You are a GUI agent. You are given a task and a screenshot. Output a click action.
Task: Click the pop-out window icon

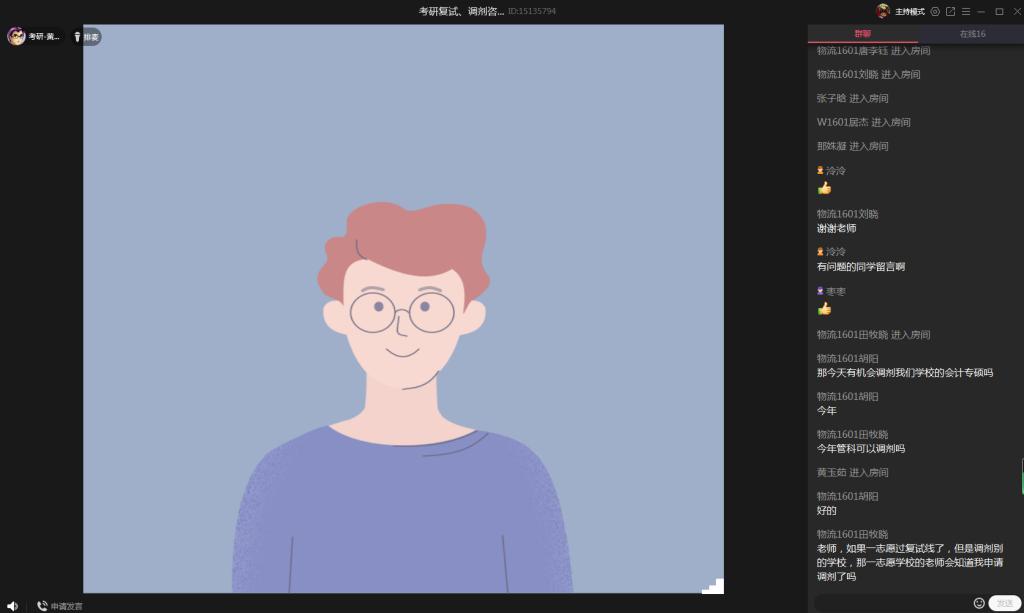[x=950, y=11]
